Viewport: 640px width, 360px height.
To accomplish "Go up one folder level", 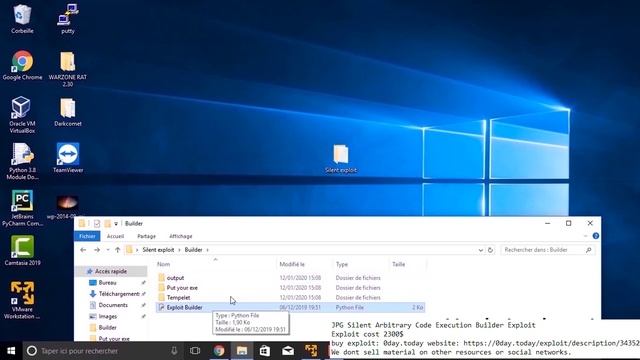I will point(118,250).
